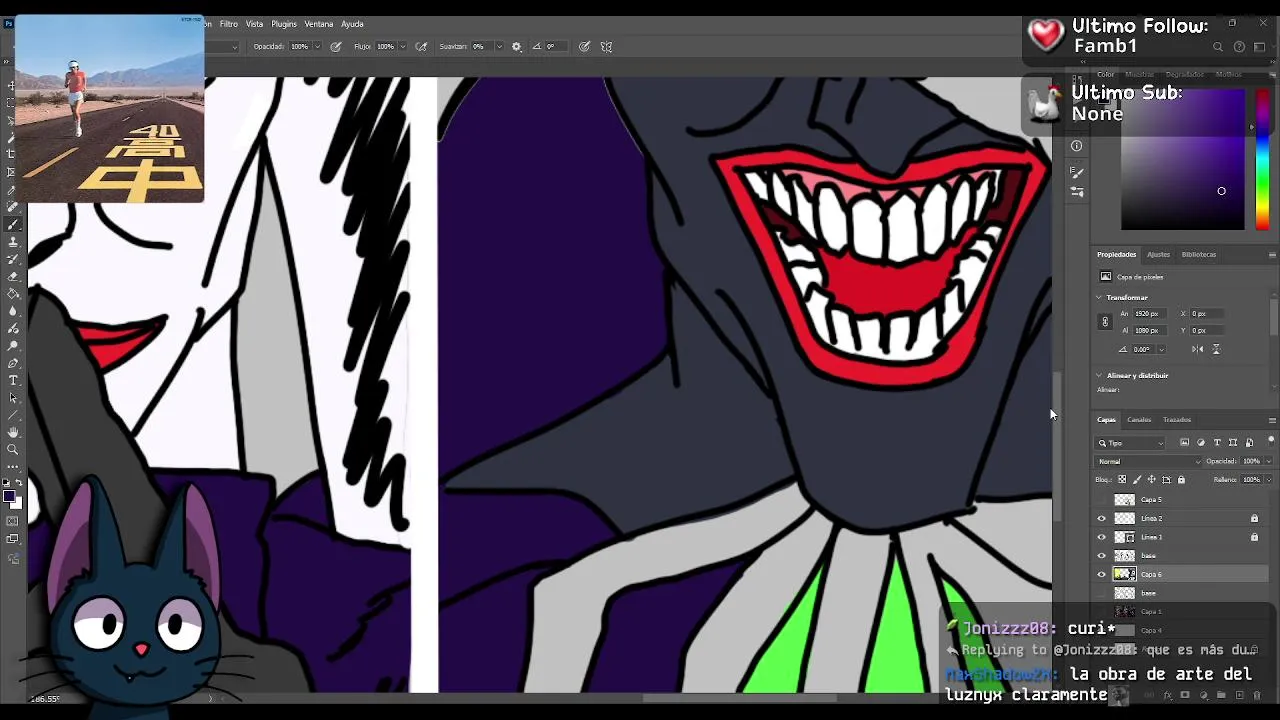This screenshot has height=720, width=1280.
Task: Click the canvas vertical scrollbar
Action: [x=1056, y=445]
